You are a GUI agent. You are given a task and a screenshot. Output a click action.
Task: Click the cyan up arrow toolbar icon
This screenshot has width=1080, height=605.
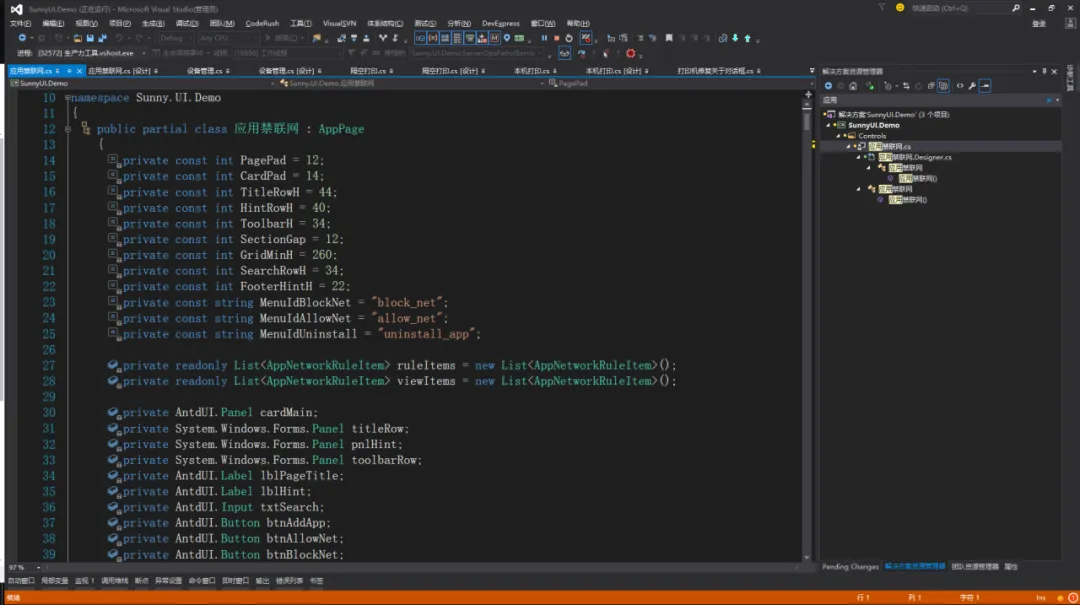coord(748,38)
